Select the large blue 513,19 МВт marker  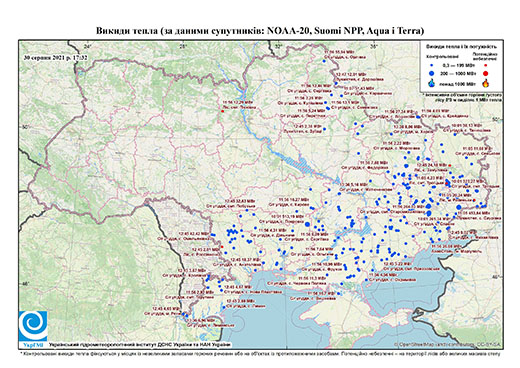point(307,225)
